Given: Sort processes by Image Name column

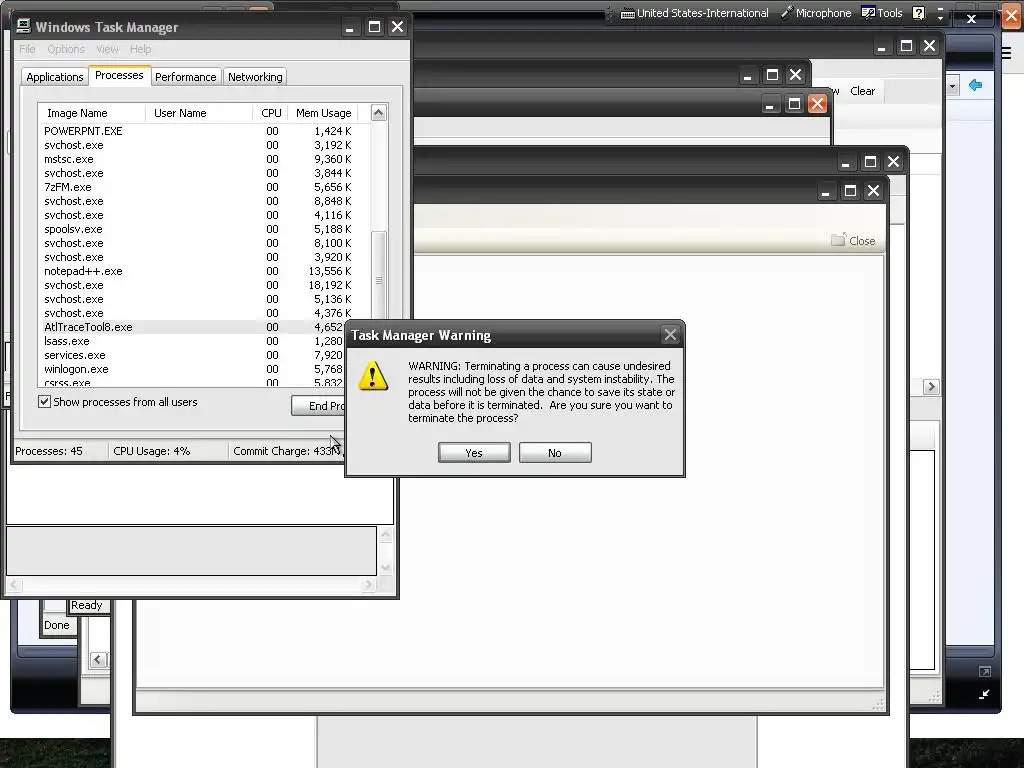Looking at the screenshot, I should pyautogui.click(x=91, y=113).
